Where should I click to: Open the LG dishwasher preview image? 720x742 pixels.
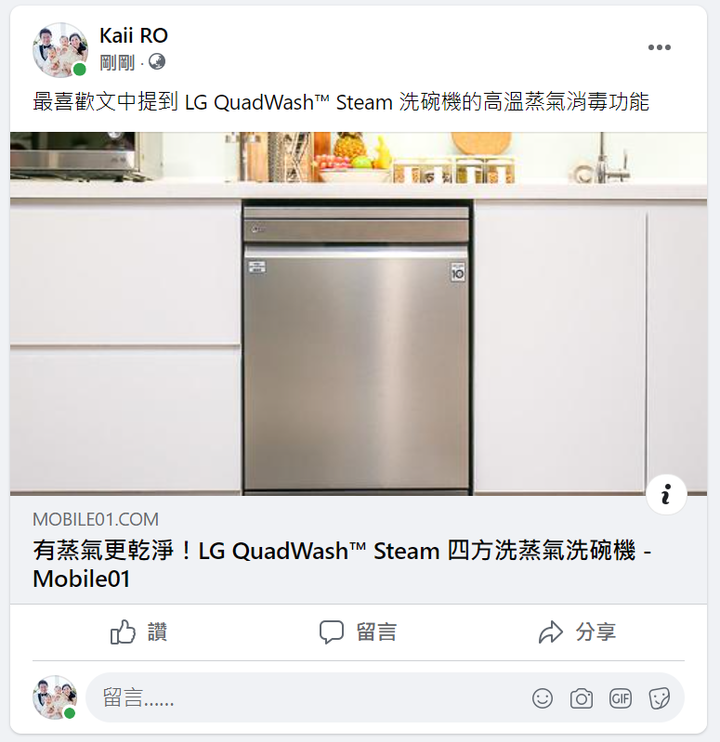click(x=359, y=314)
